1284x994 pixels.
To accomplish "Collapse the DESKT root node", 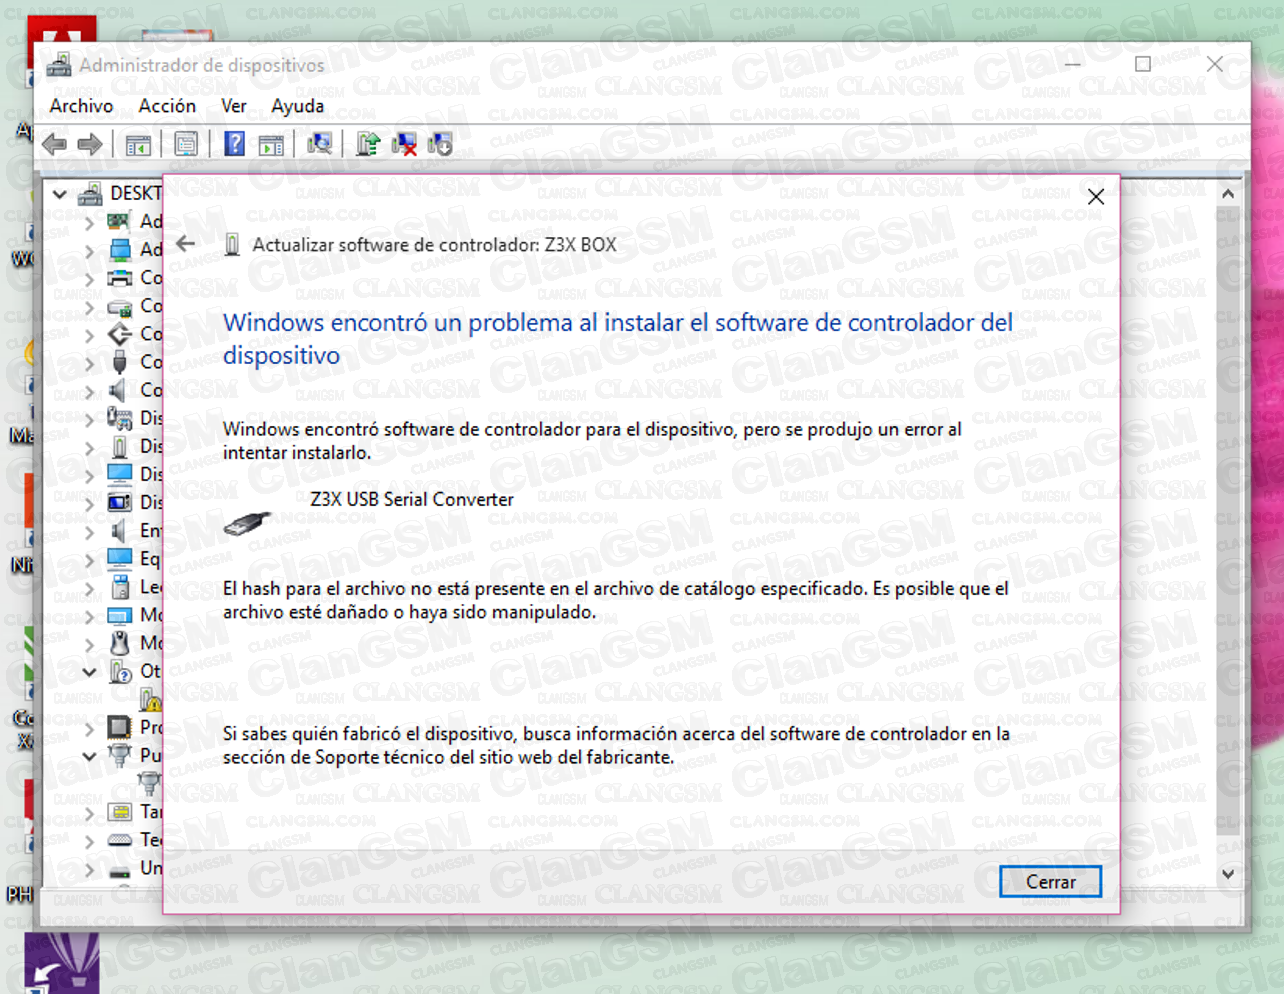I will tap(60, 193).
